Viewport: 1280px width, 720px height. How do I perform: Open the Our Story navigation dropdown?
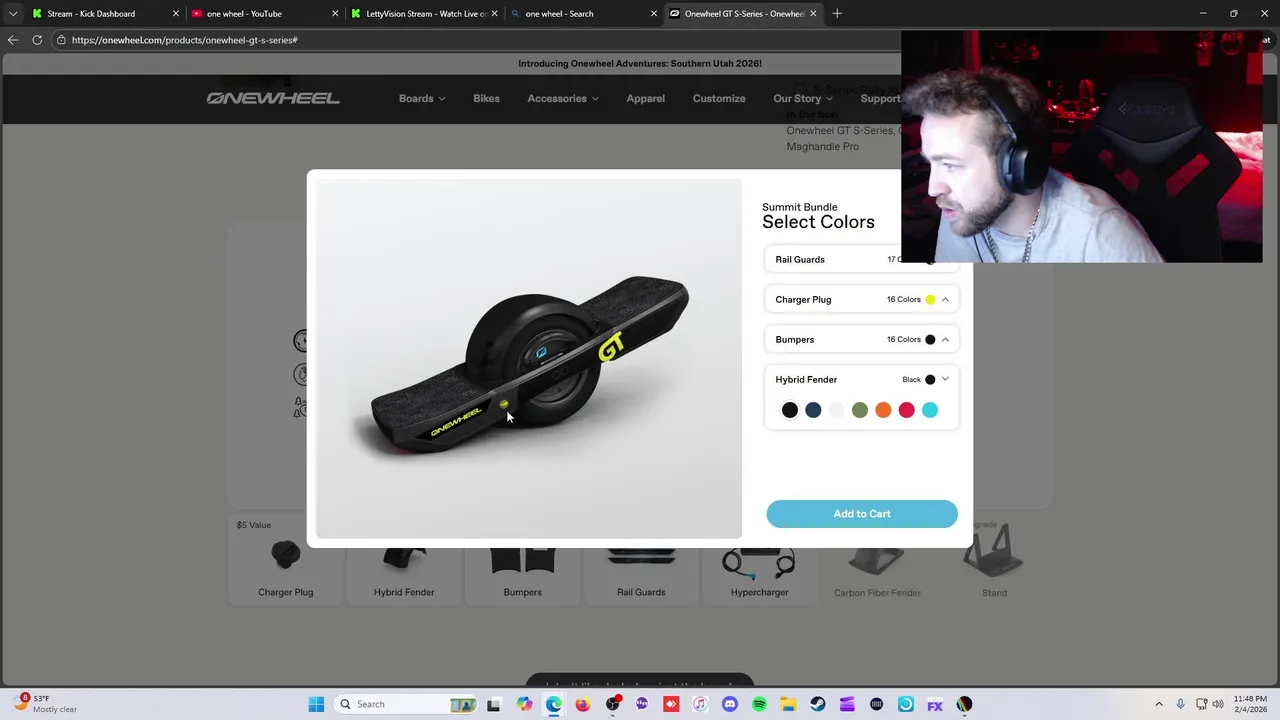click(803, 98)
